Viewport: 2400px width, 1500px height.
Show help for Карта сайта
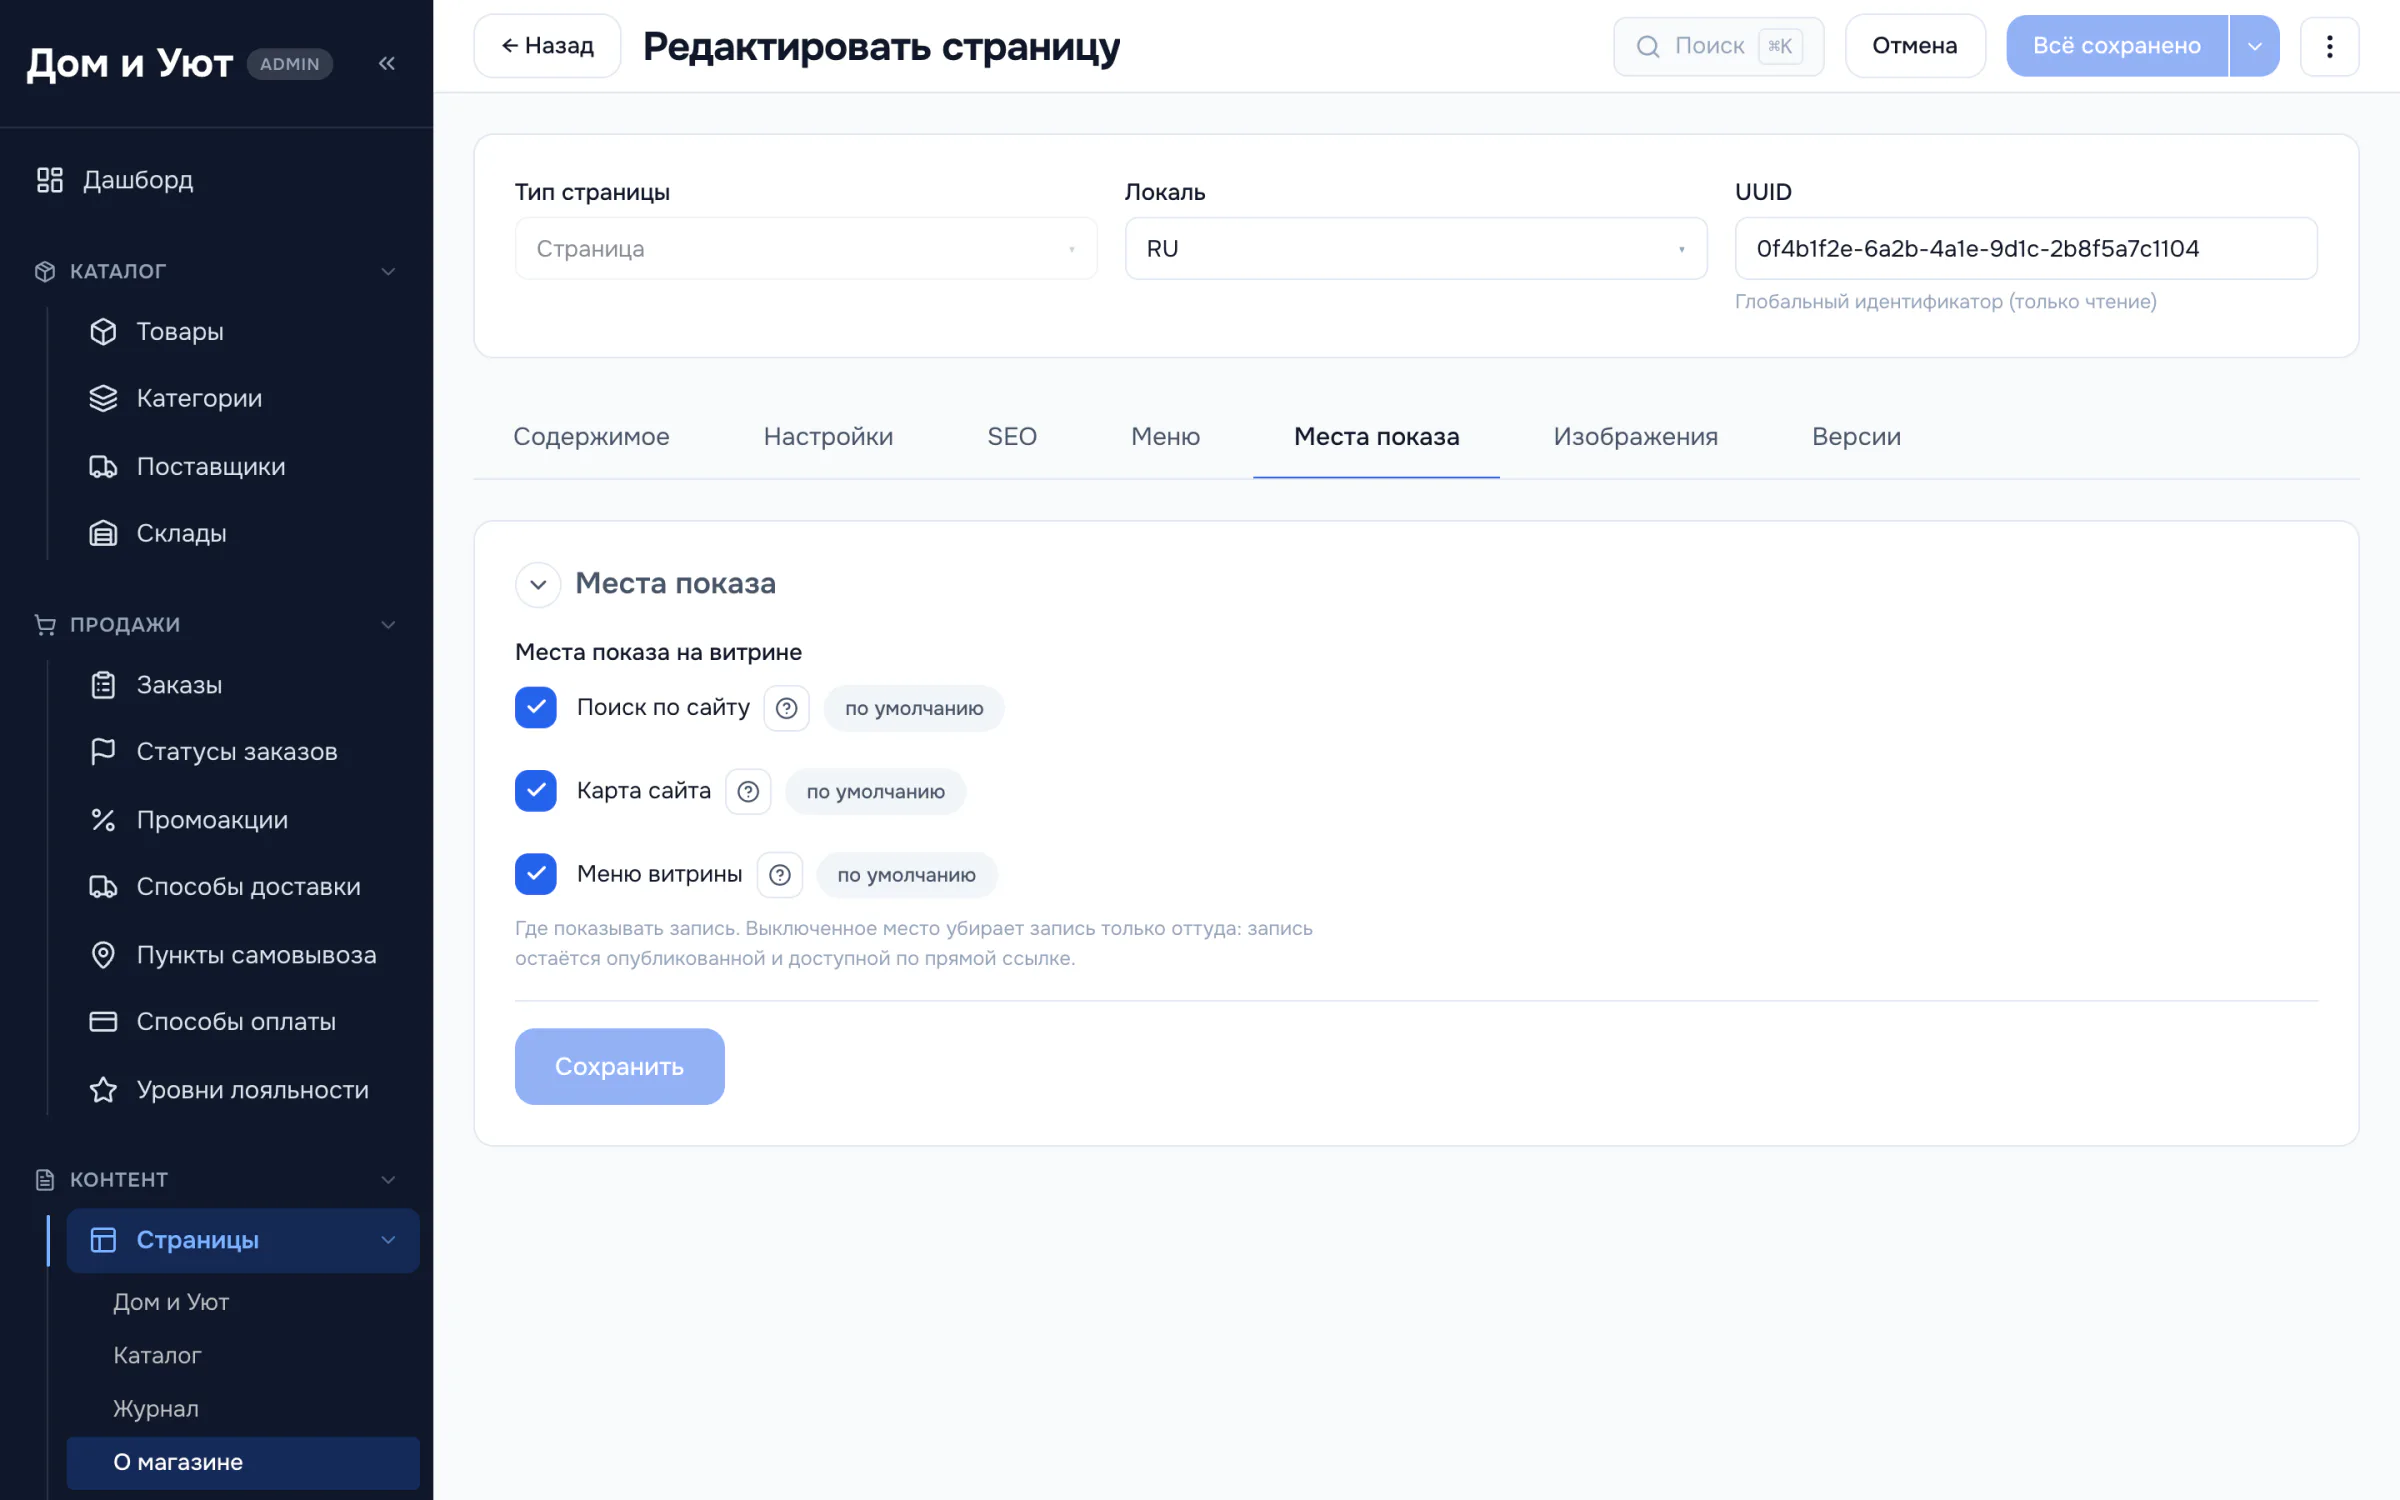[748, 791]
